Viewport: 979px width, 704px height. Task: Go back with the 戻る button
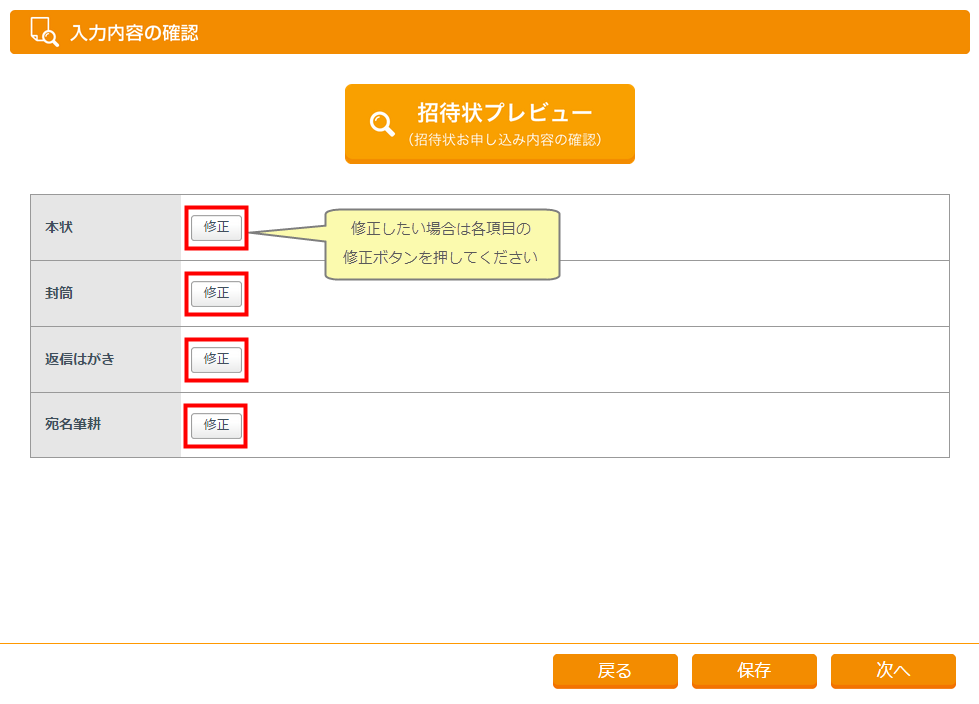click(615, 671)
